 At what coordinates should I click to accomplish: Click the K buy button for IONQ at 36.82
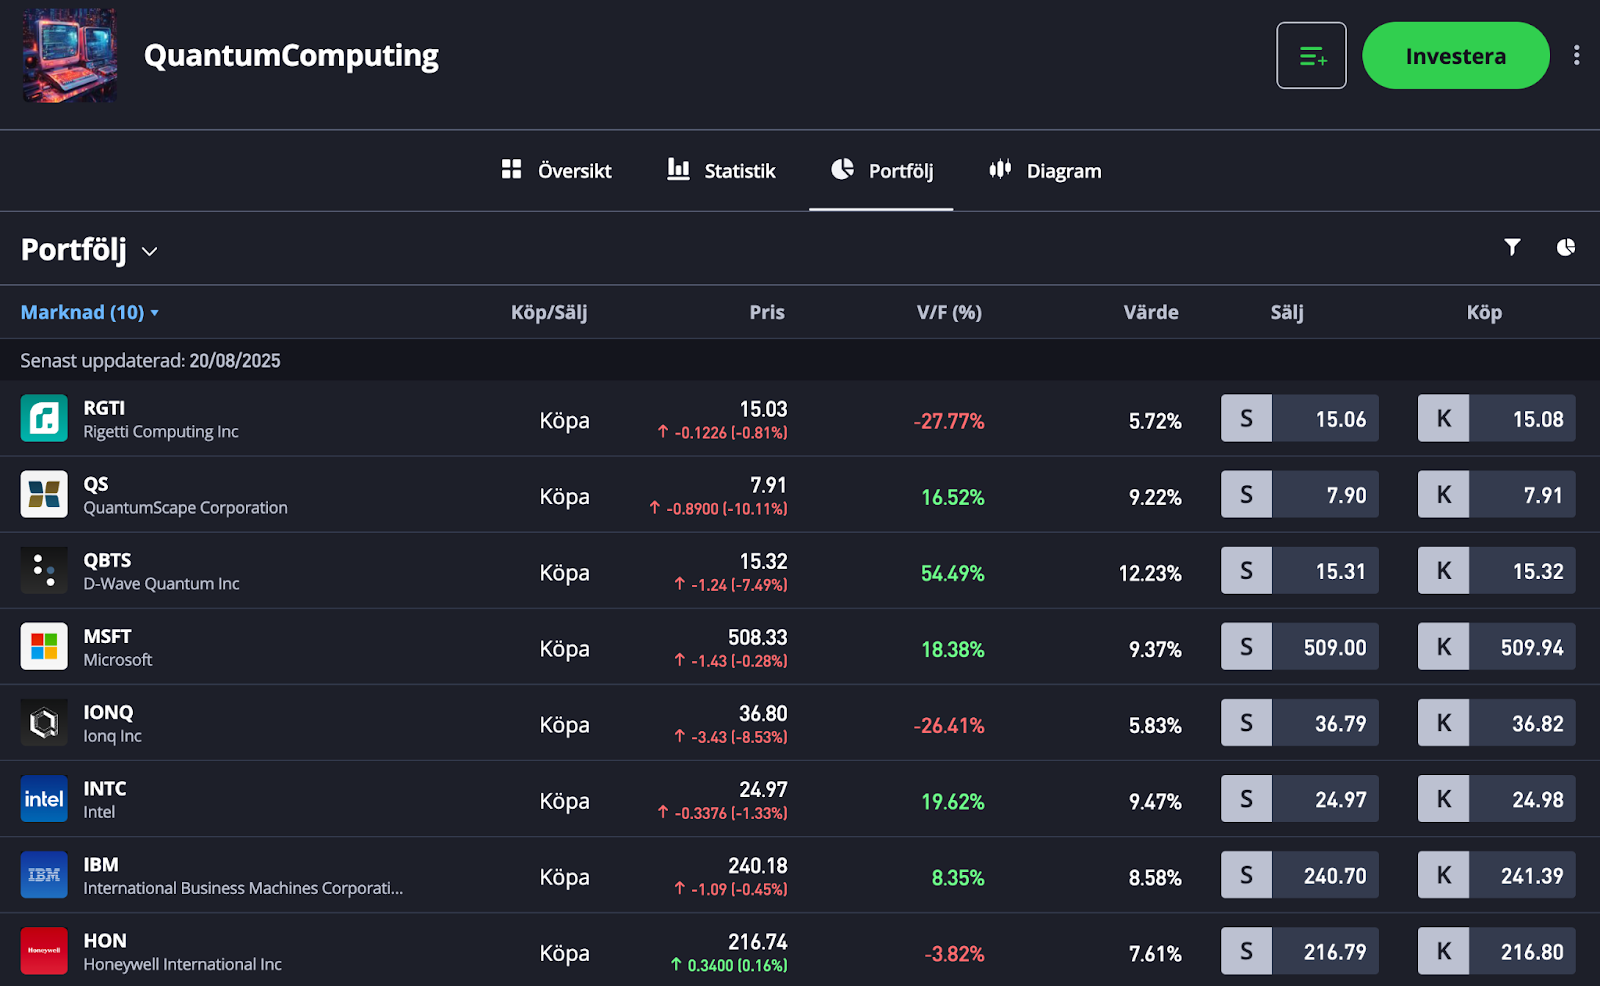coord(1496,723)
